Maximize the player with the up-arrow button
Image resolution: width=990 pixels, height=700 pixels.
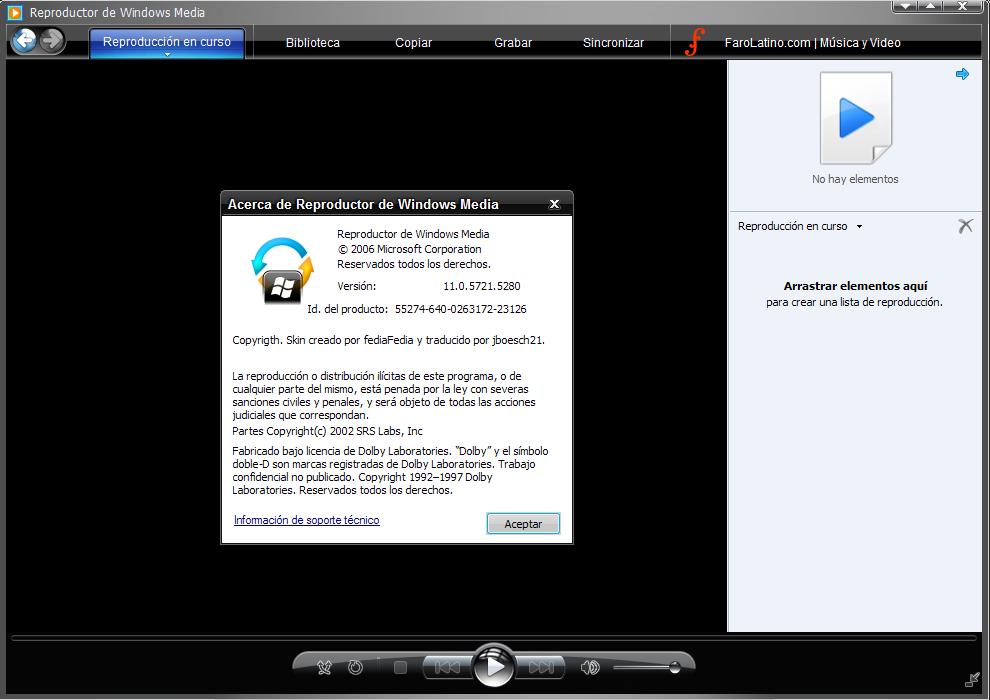pyautogui.click(x=931, y=6)
